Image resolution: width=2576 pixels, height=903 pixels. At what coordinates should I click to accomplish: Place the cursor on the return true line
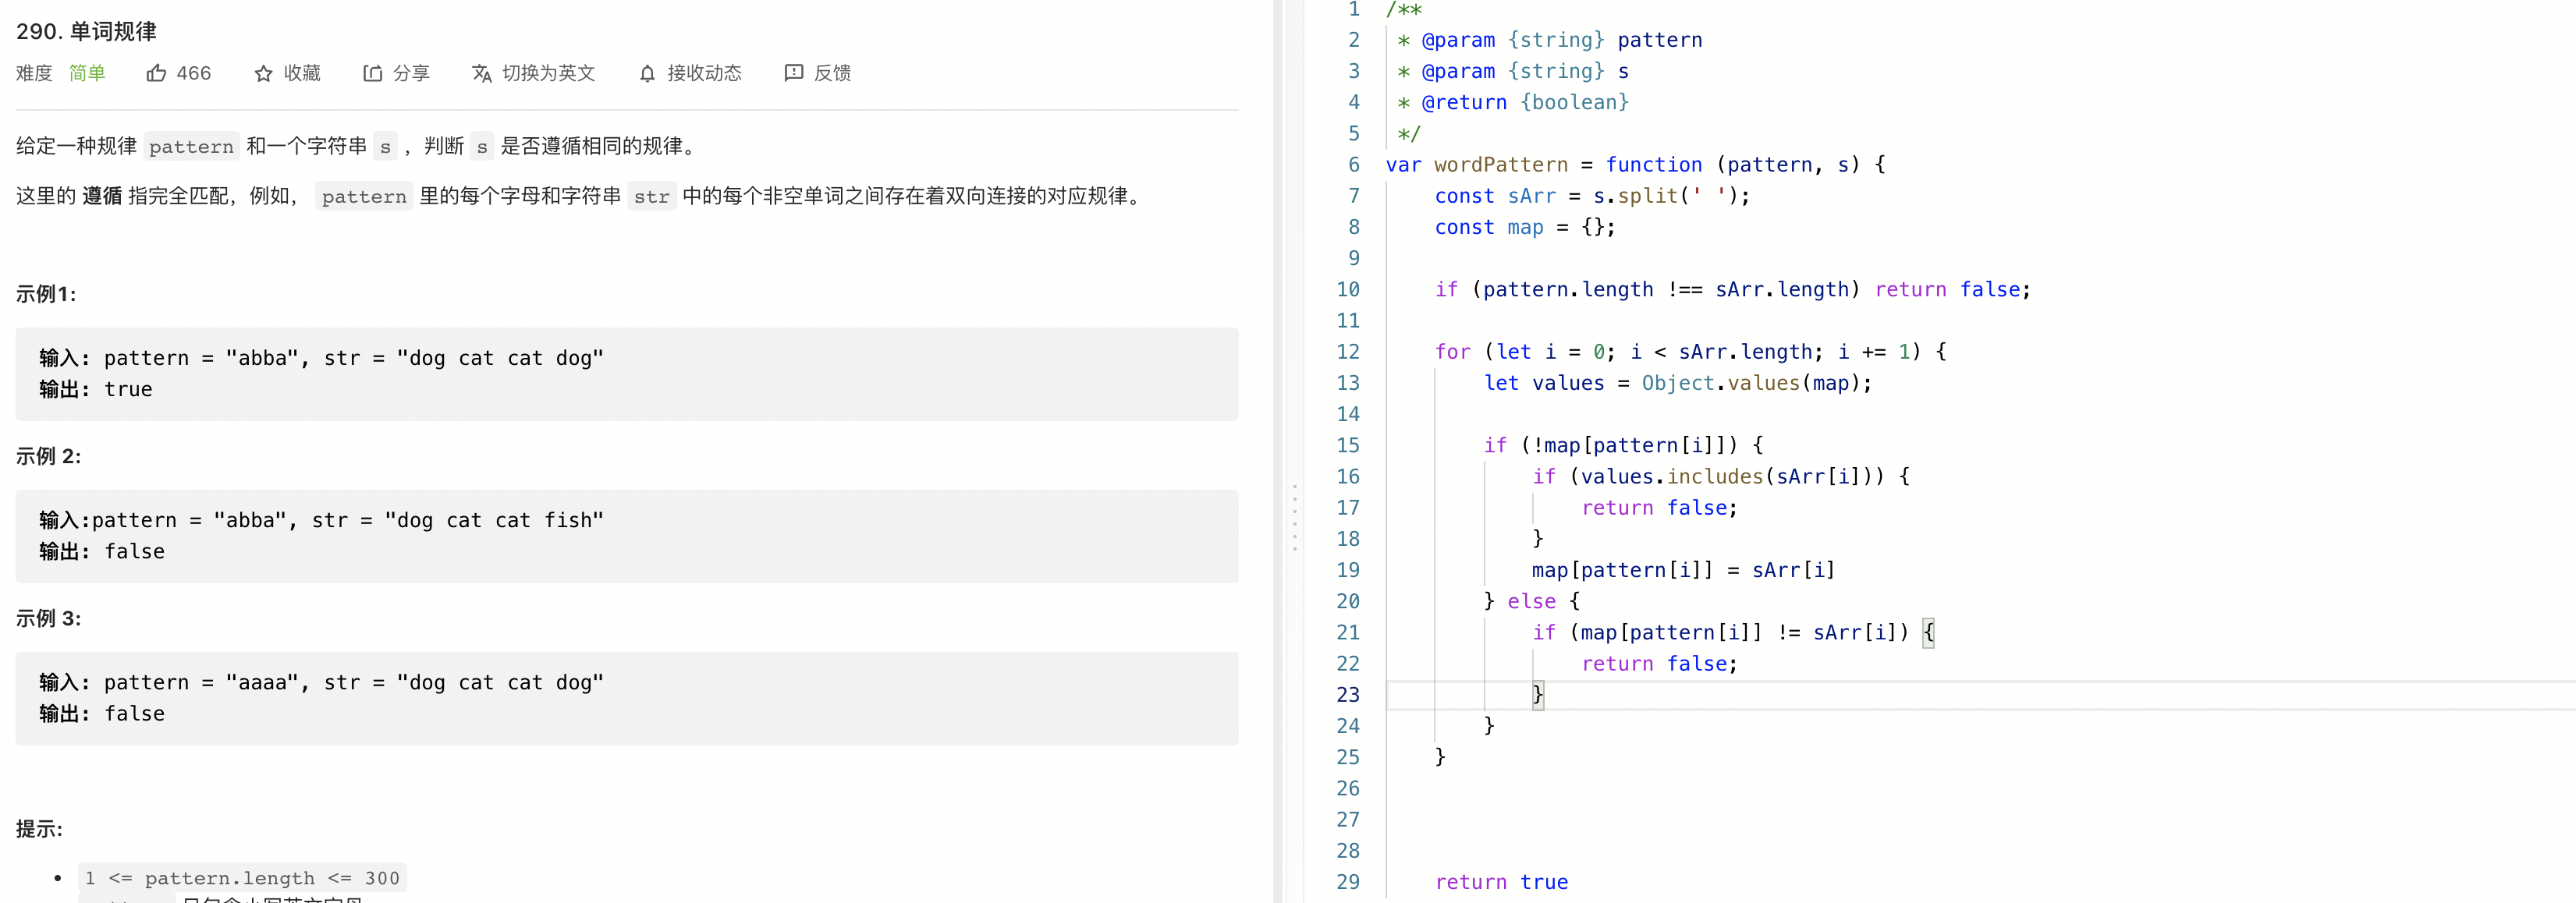pyautogui.click(x=1501, y=881)
